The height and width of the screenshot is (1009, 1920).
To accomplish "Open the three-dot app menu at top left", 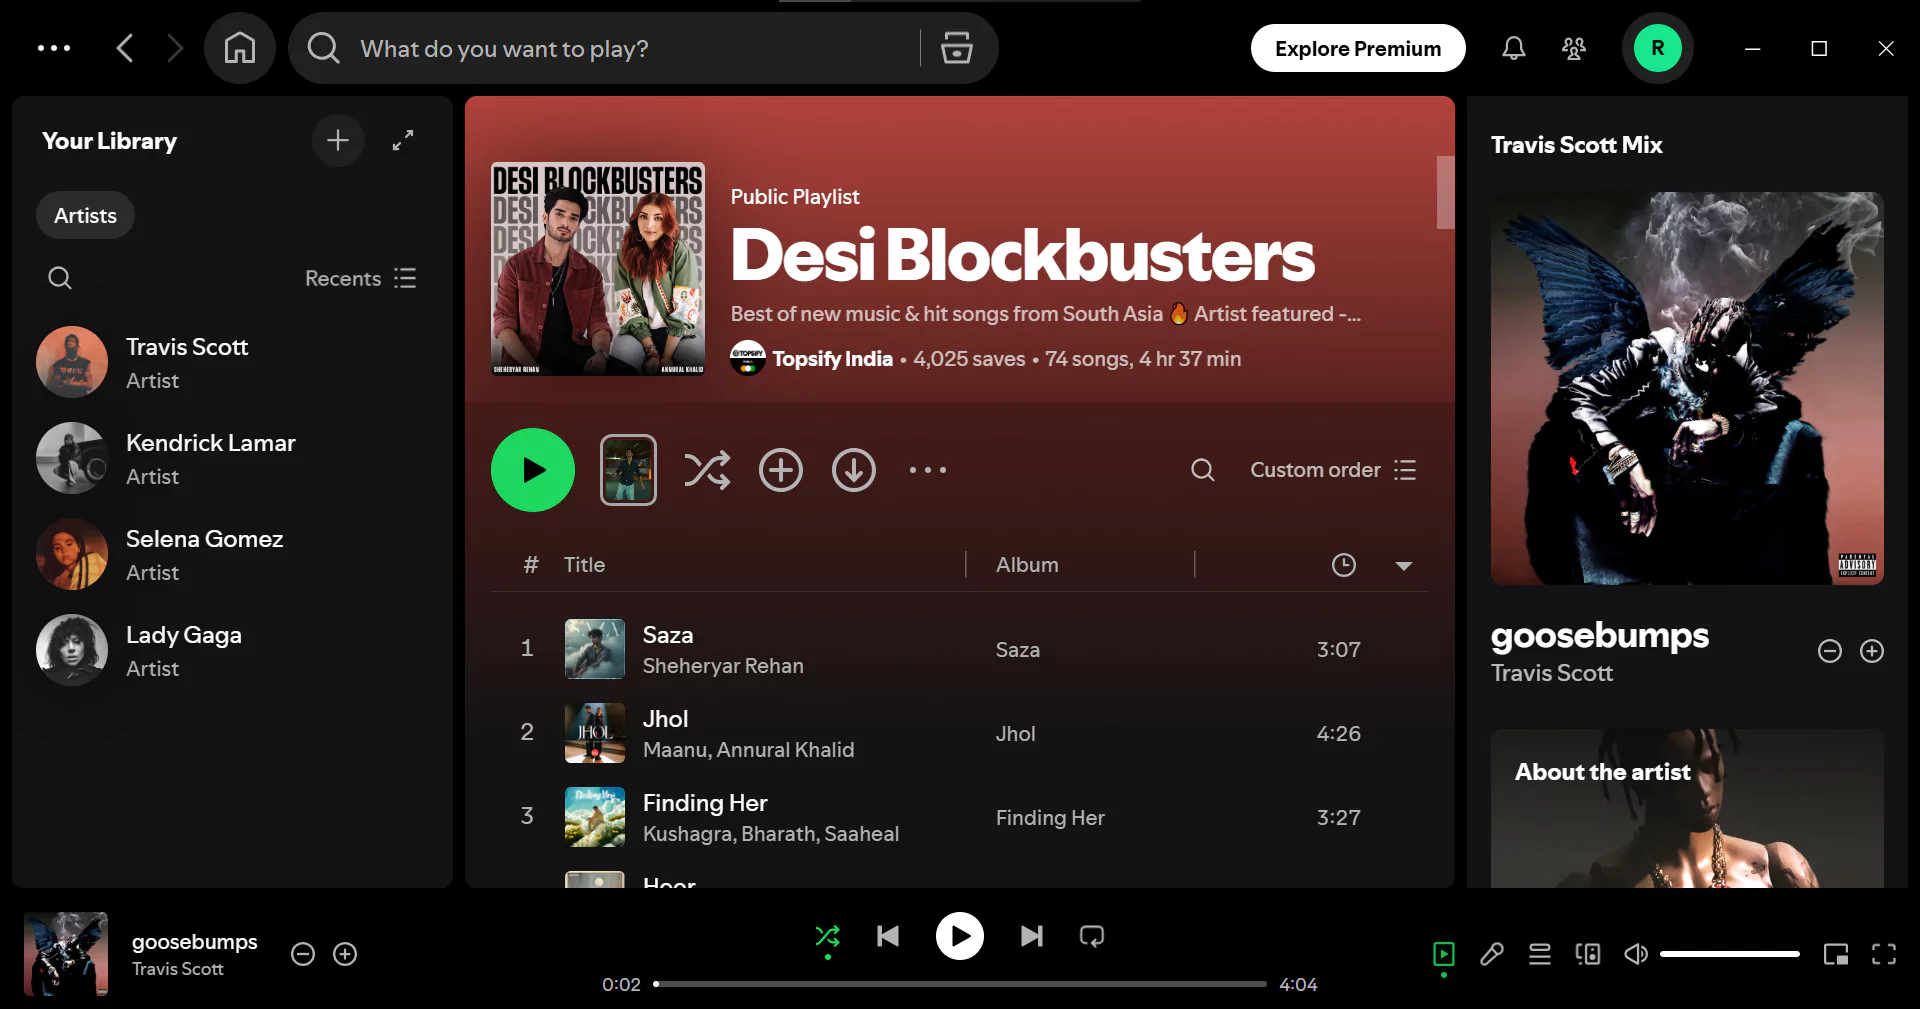I will [54, 48].
